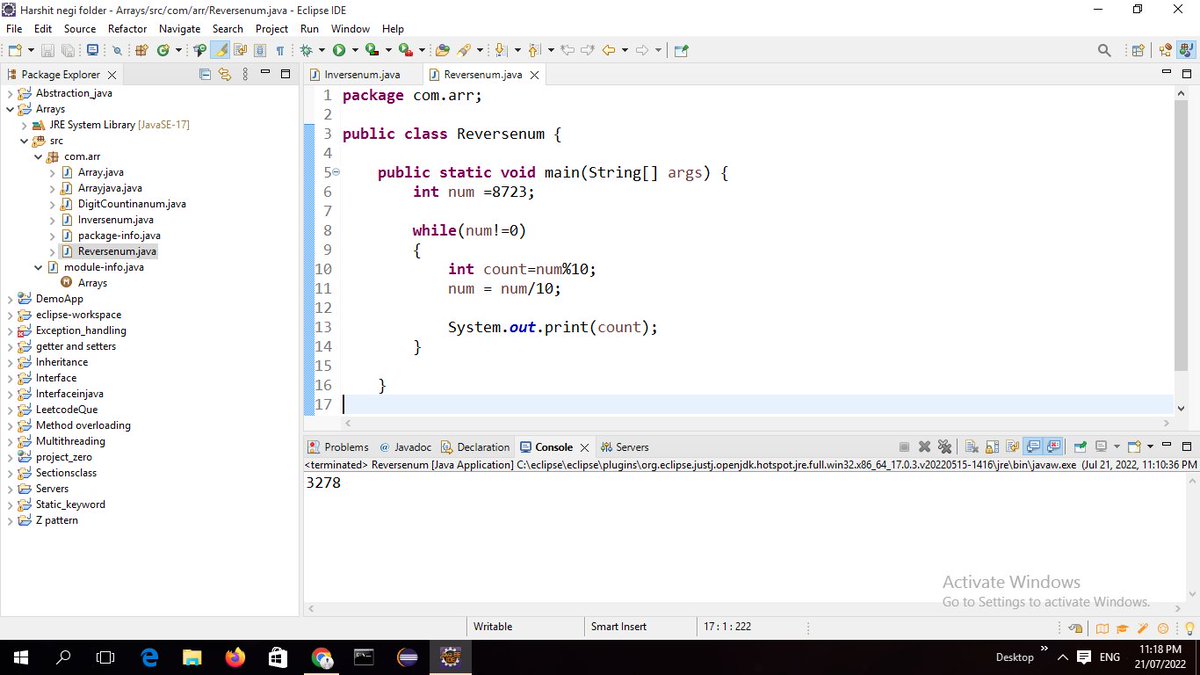Toggle Word Wrap in Console toolbar
Screen dimensions: 1200x675
click(1012, 447)
